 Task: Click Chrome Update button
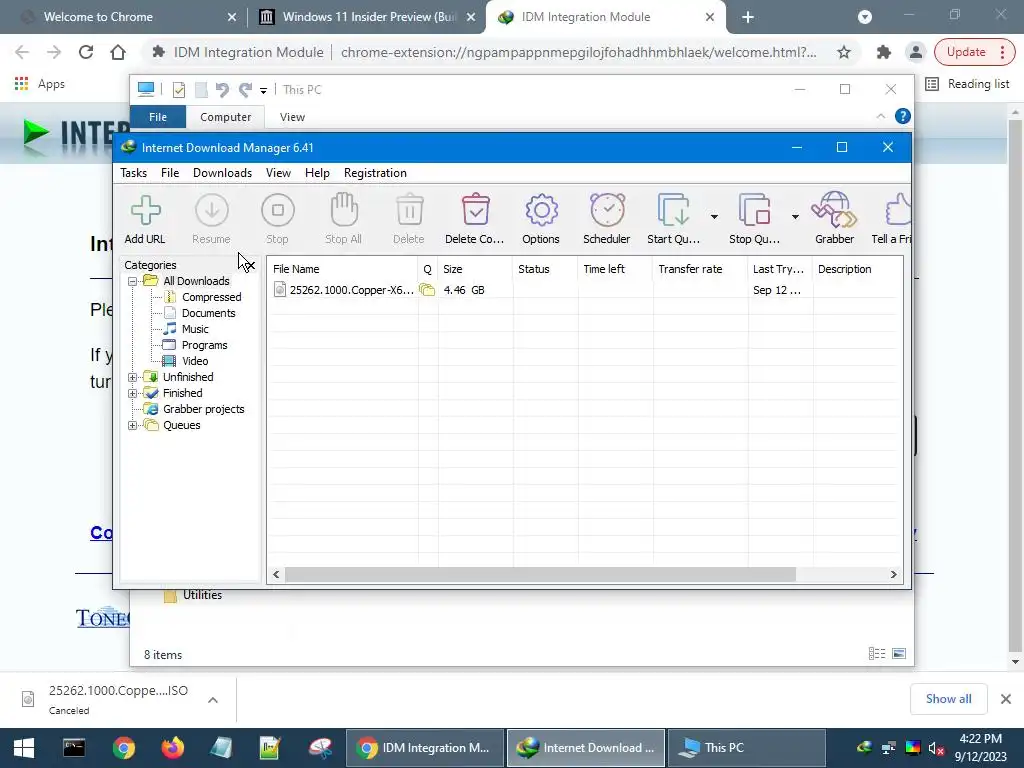[974, 52]
